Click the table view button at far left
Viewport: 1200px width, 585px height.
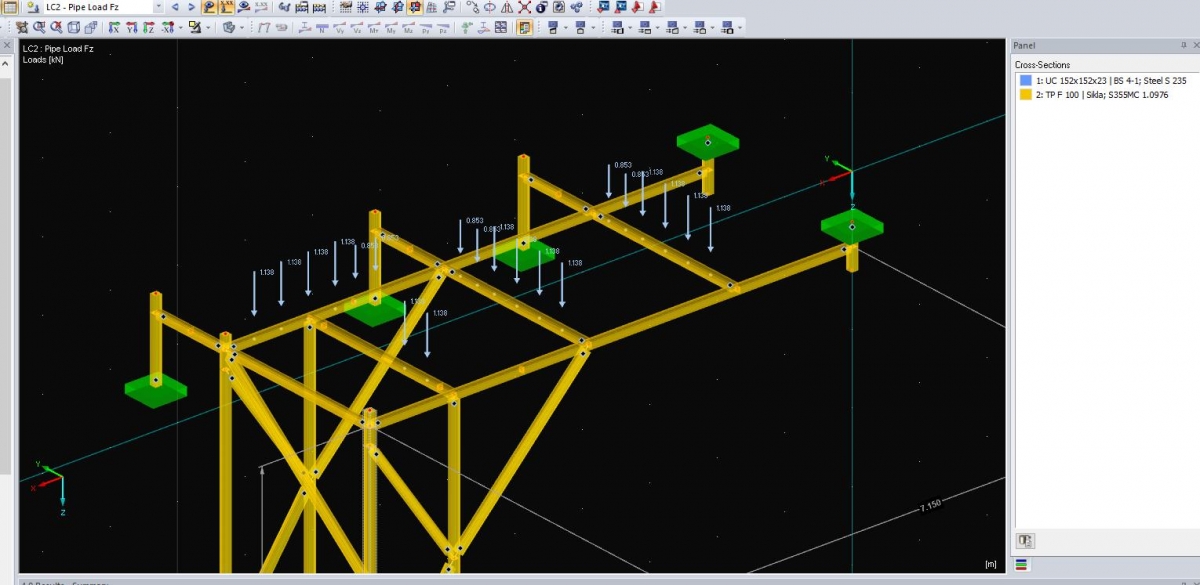[x=9, y=7]
